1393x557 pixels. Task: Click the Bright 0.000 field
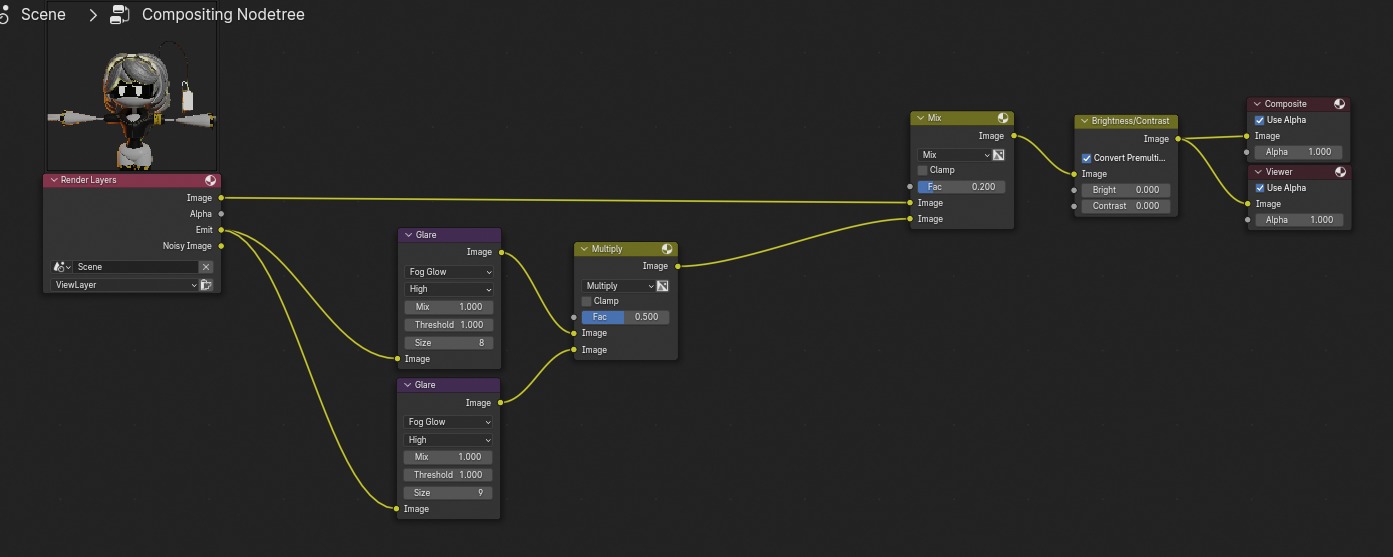click(x=1125, y=190)
